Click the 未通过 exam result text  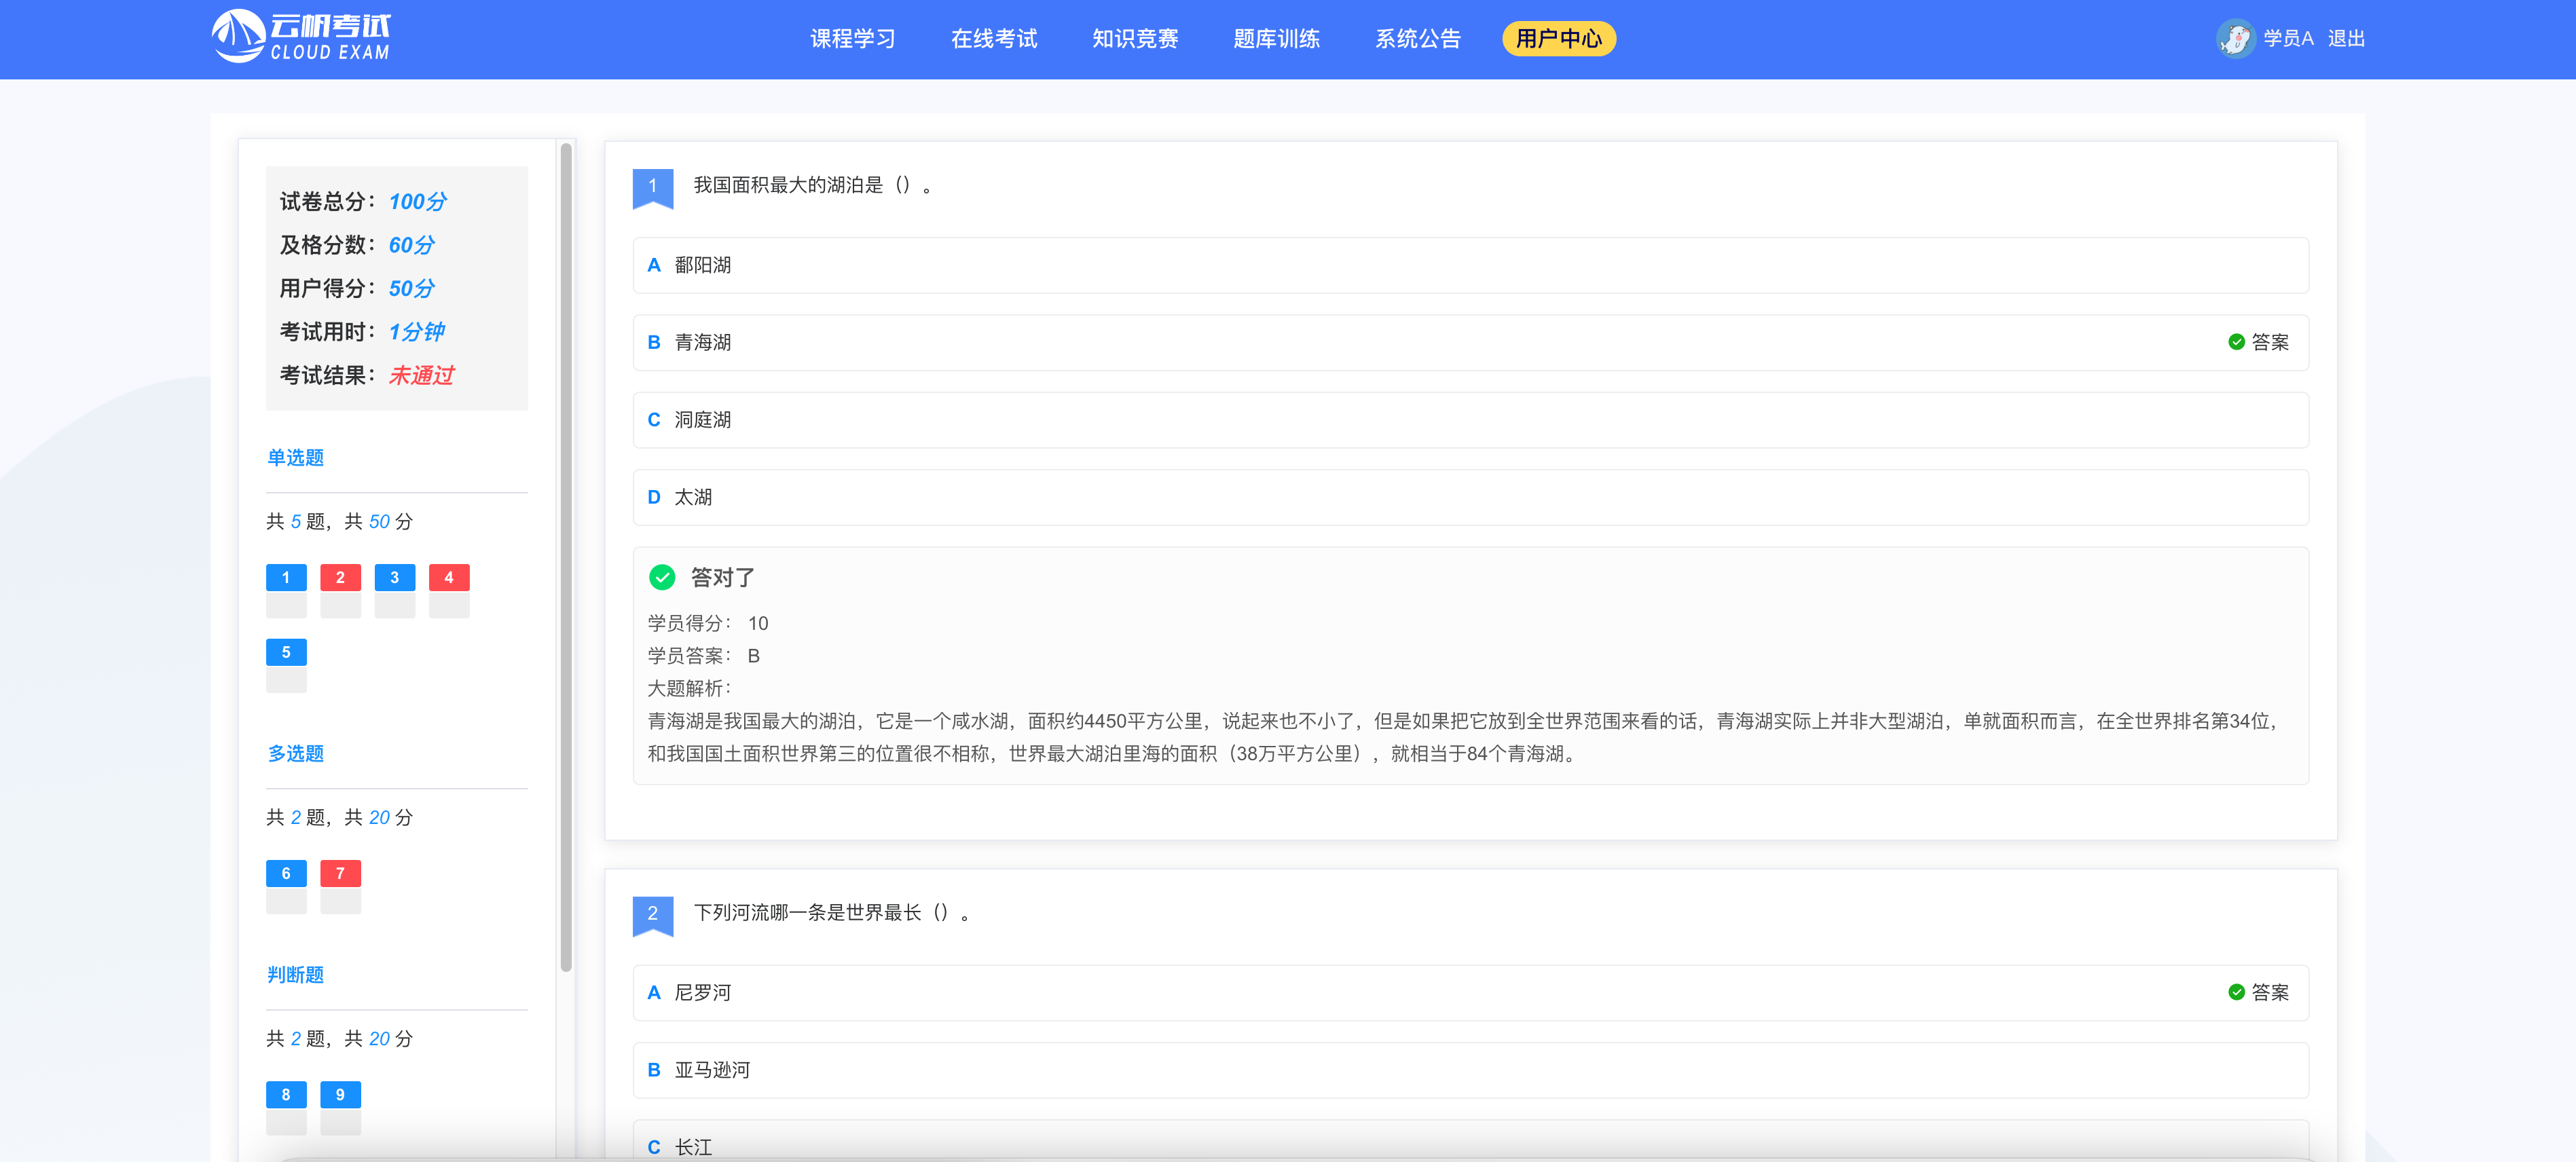click(x=421, y=375)
